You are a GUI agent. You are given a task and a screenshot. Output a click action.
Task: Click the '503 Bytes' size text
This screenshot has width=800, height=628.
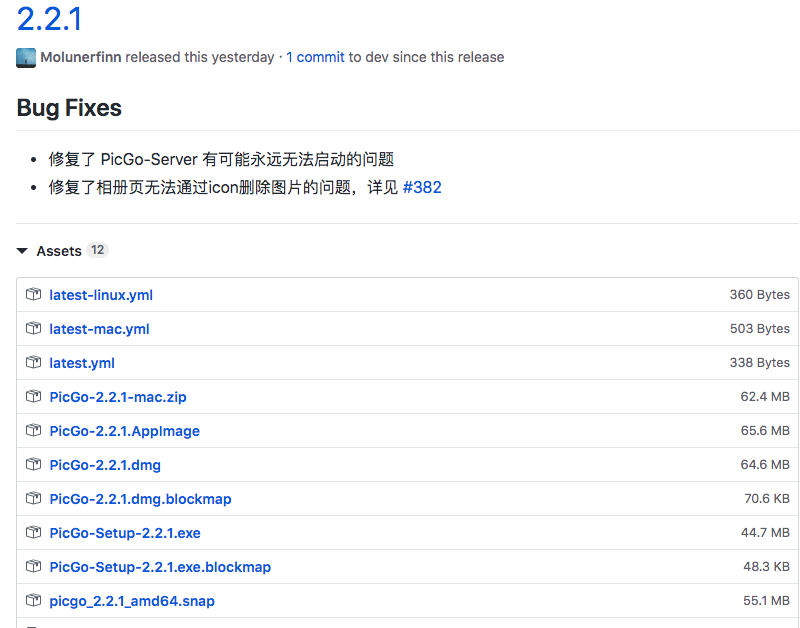pyautogui.click(x=760, y=329)
